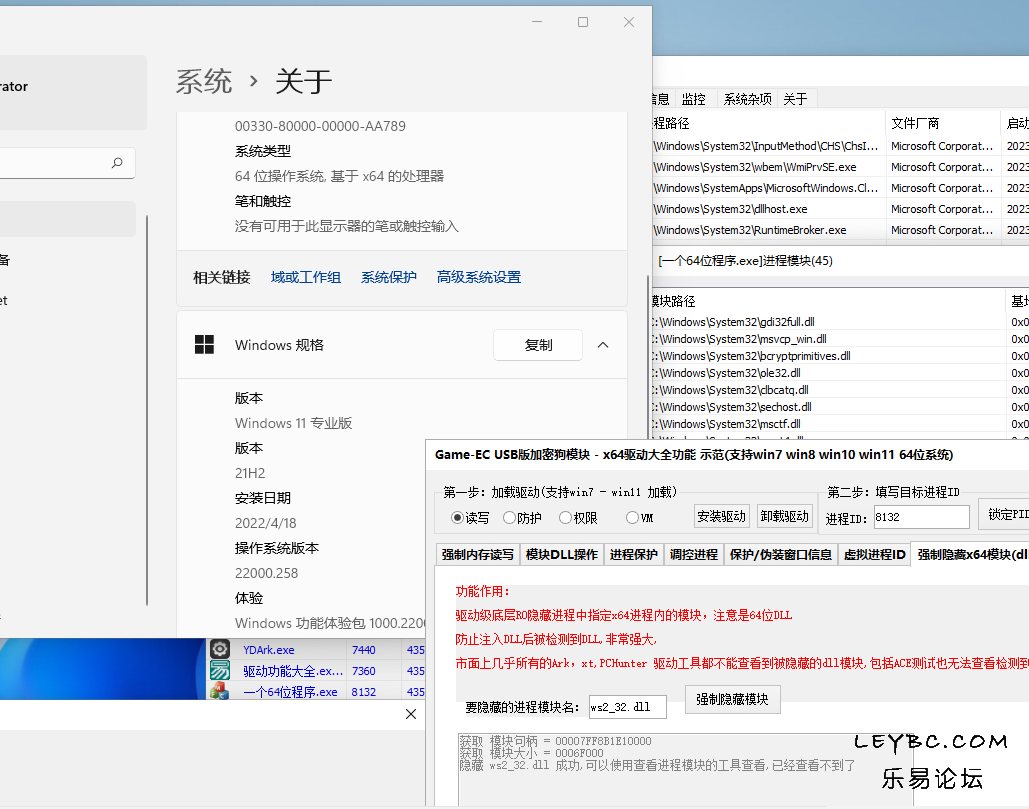Click the 卸载驱动 button
1029x809 pixels.
[784, 516]
